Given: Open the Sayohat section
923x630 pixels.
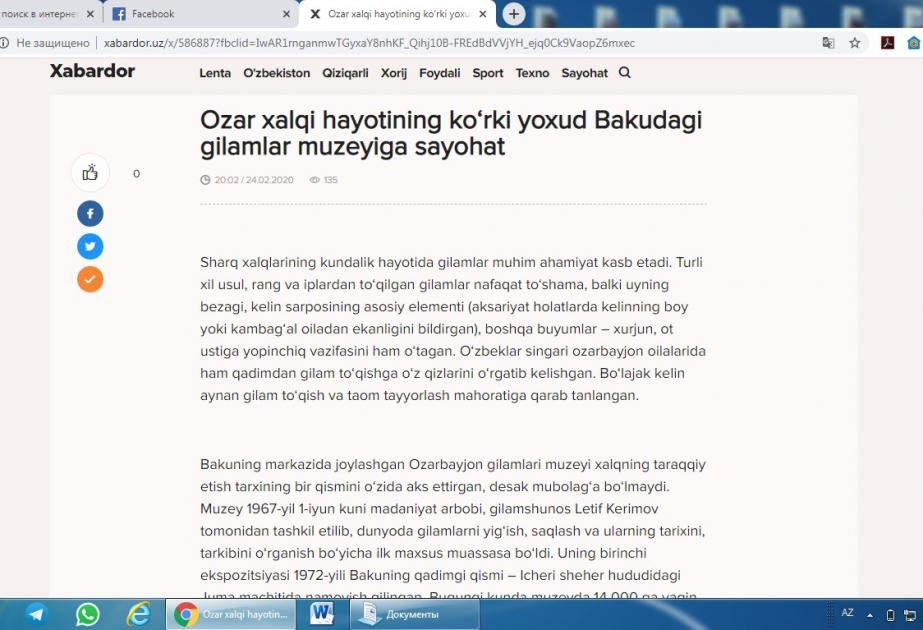Looking at the screenshot, I should pos(585,73).
